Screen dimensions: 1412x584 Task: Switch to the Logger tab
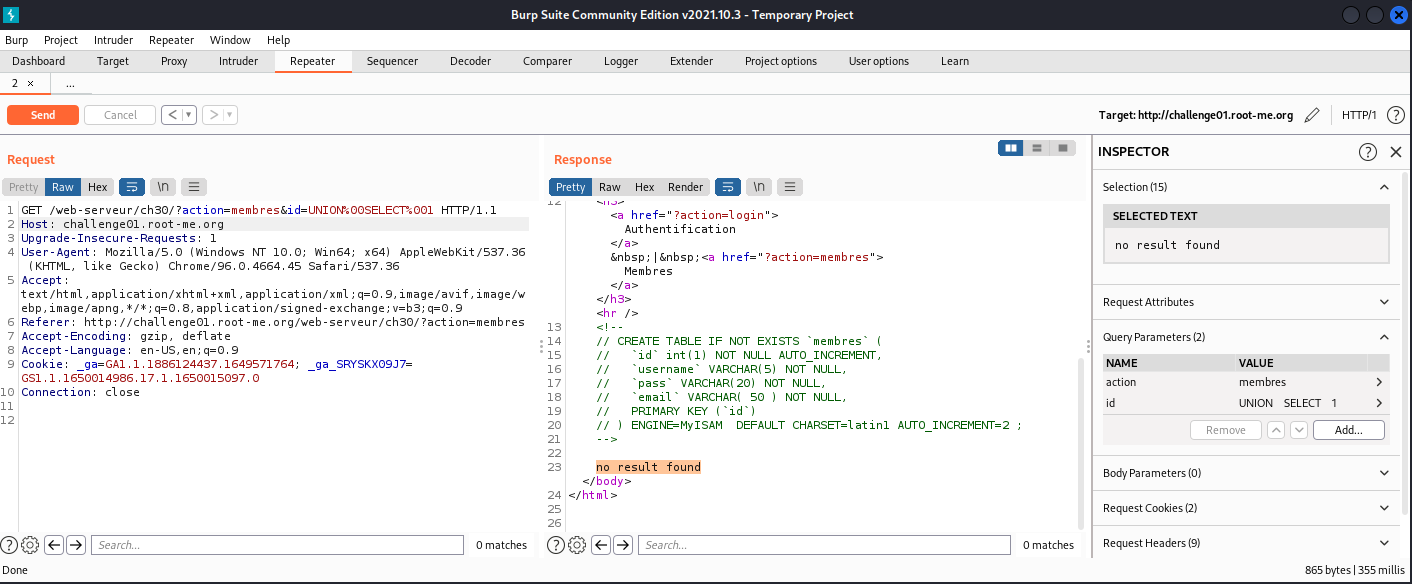(x=621, y=61)
